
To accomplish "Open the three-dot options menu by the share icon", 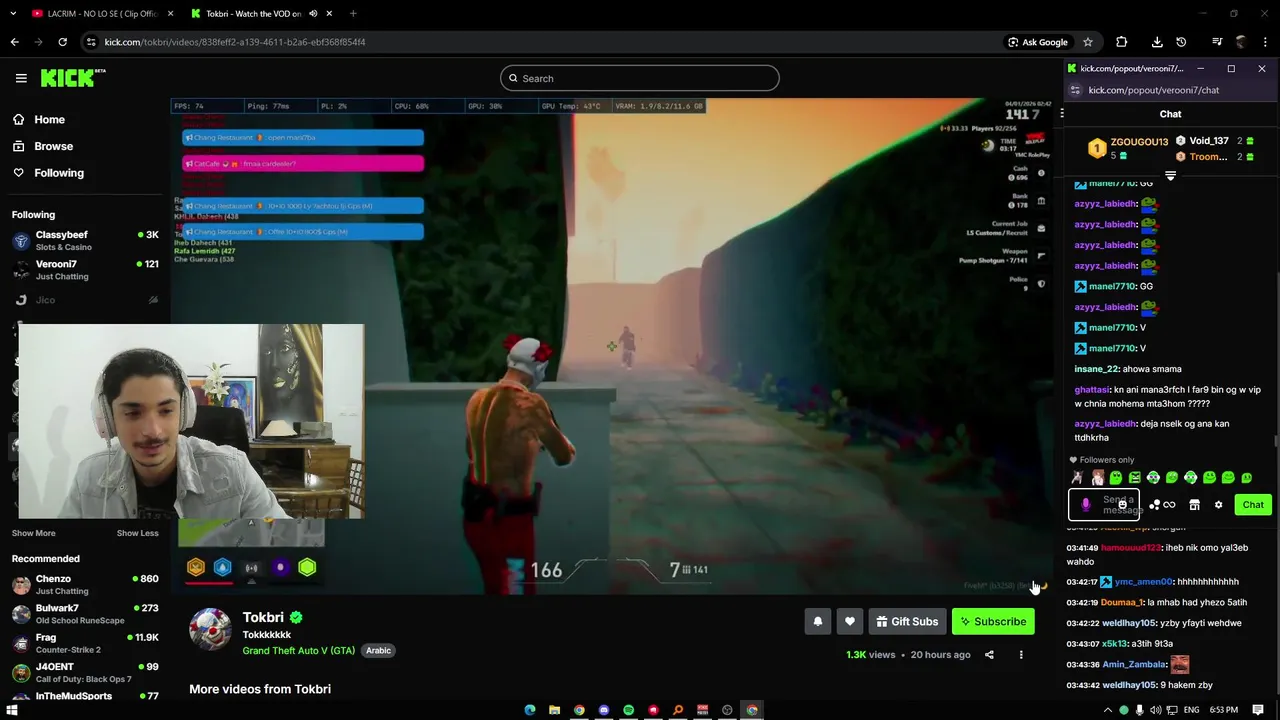I will (x=1021, y=655).
